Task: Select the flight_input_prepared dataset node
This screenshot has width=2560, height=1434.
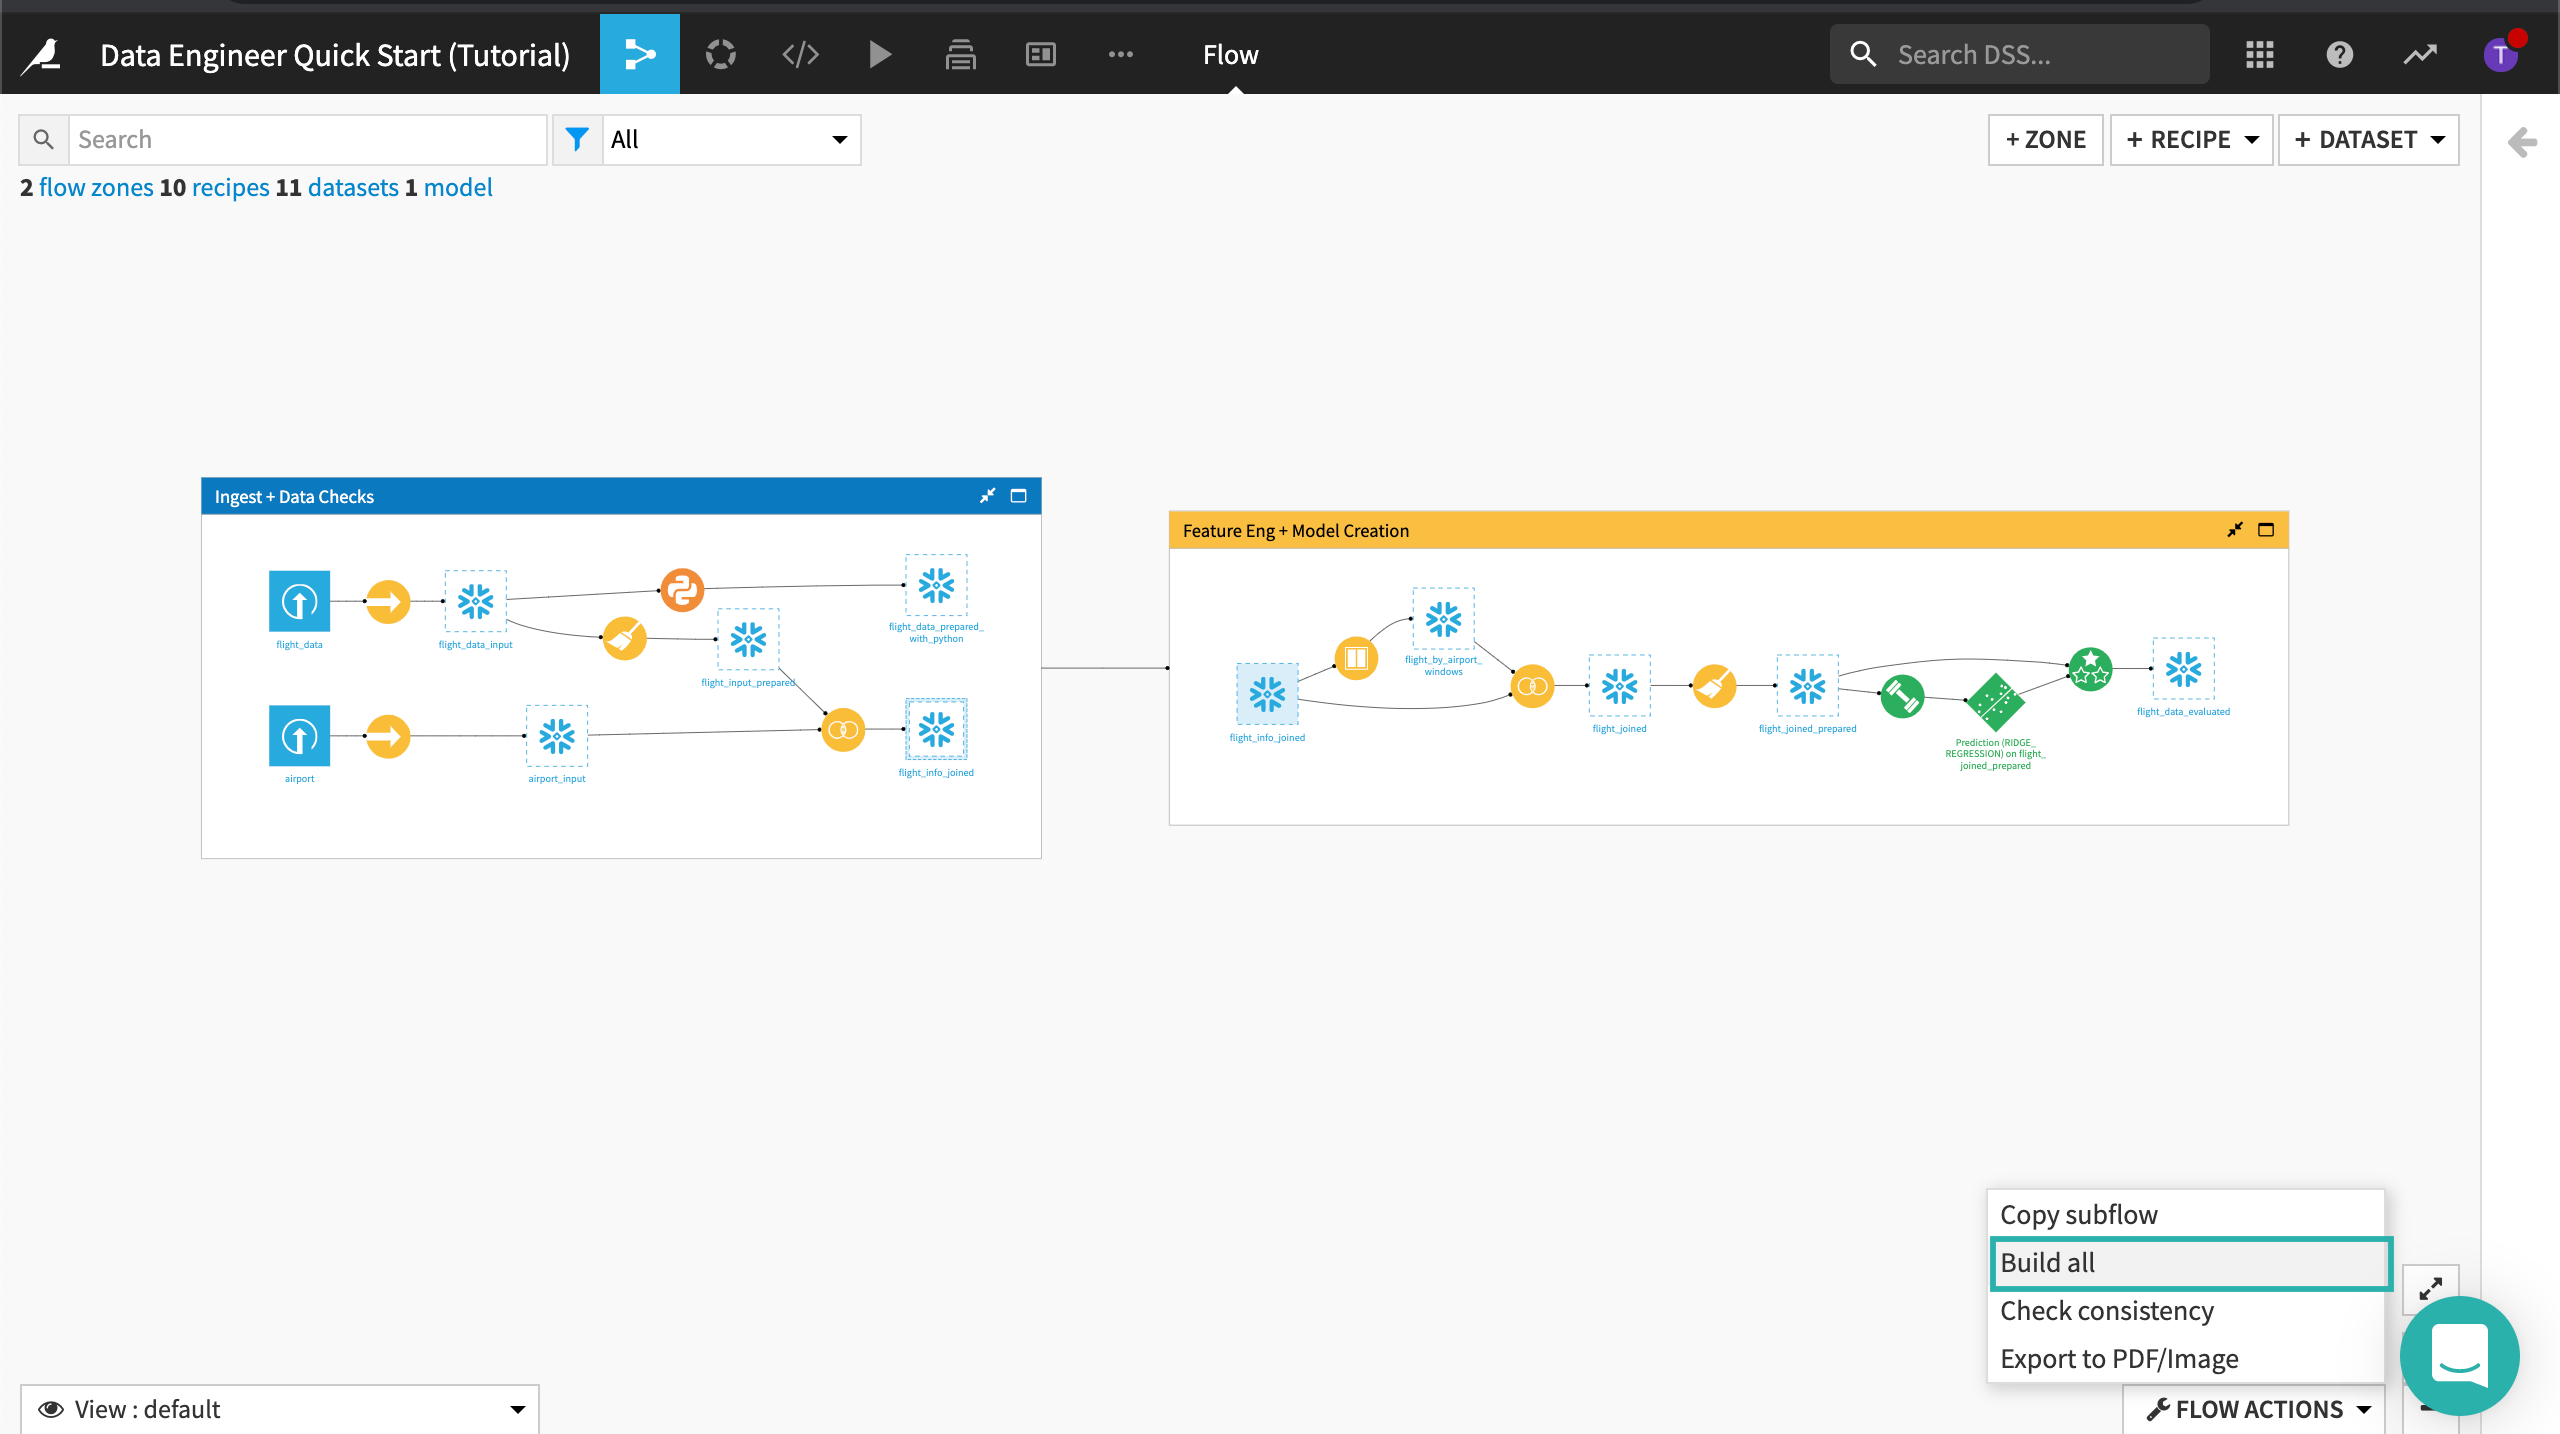Action: pyautogui.click(x=748, y=639)
